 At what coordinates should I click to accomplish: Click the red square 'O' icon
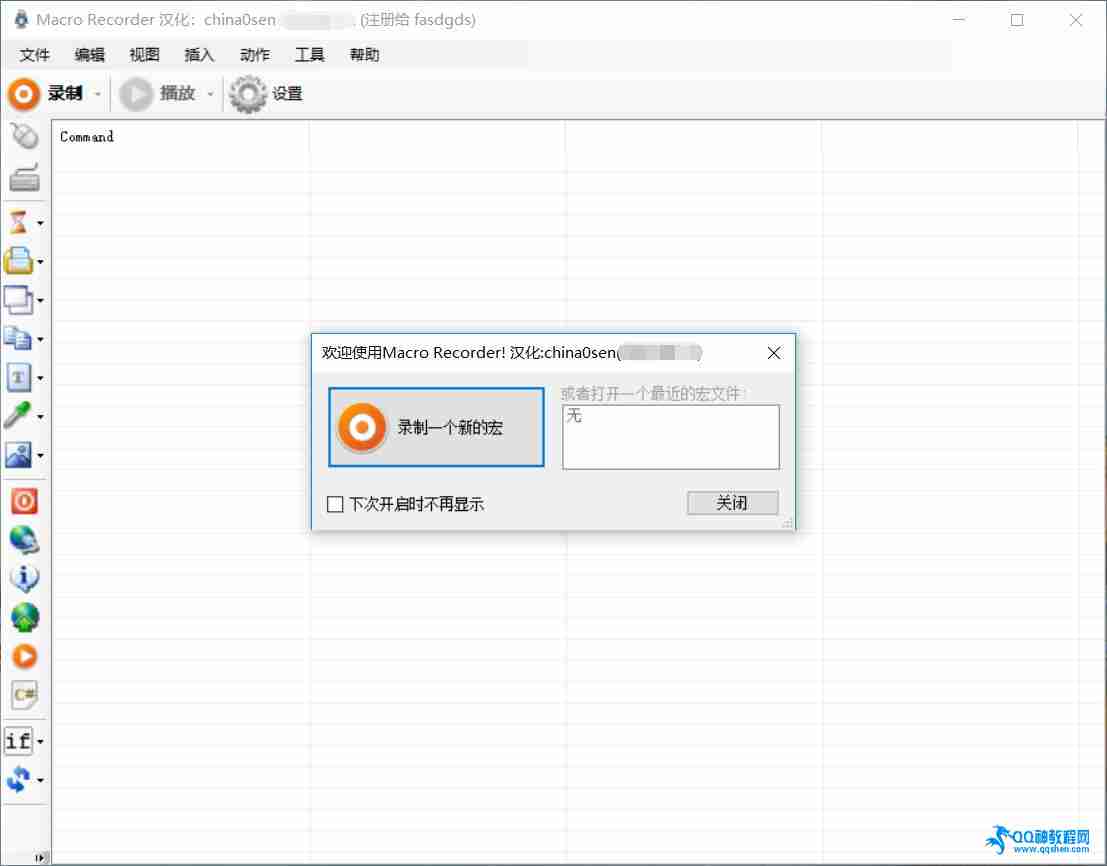click(24, 501)
